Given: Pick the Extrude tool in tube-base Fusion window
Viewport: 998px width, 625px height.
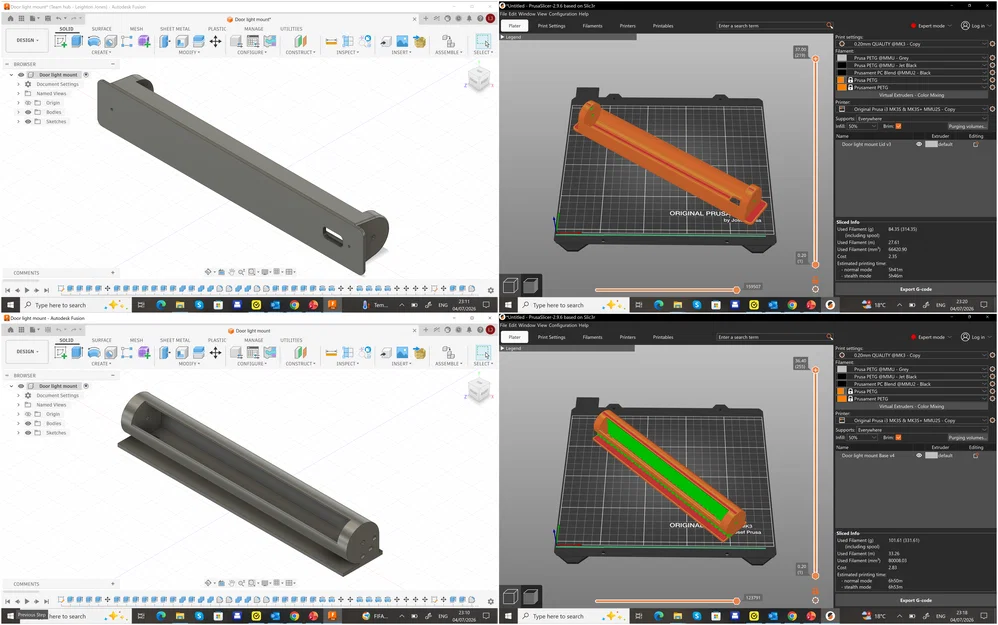Looking at the screenshot, I should [x=77, y=353].
